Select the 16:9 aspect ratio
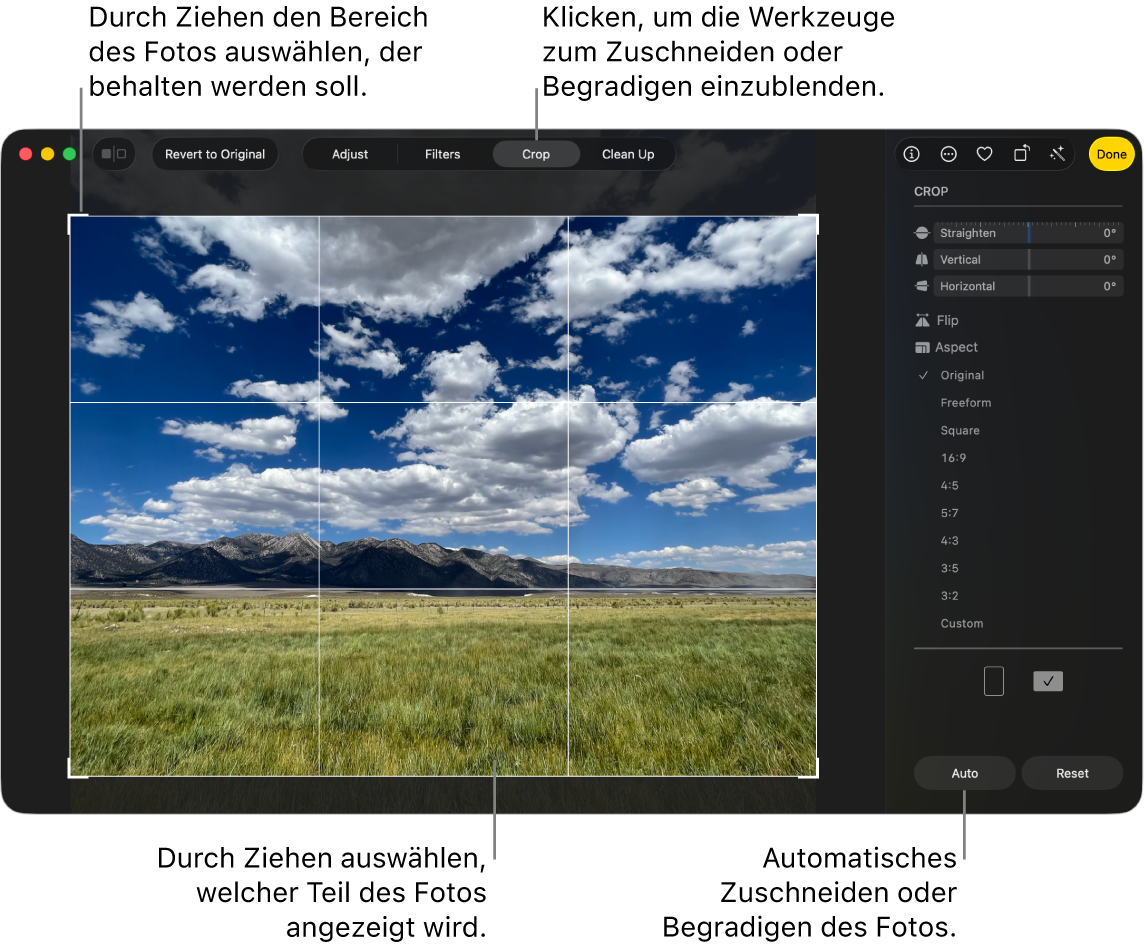 pos(953,458)
